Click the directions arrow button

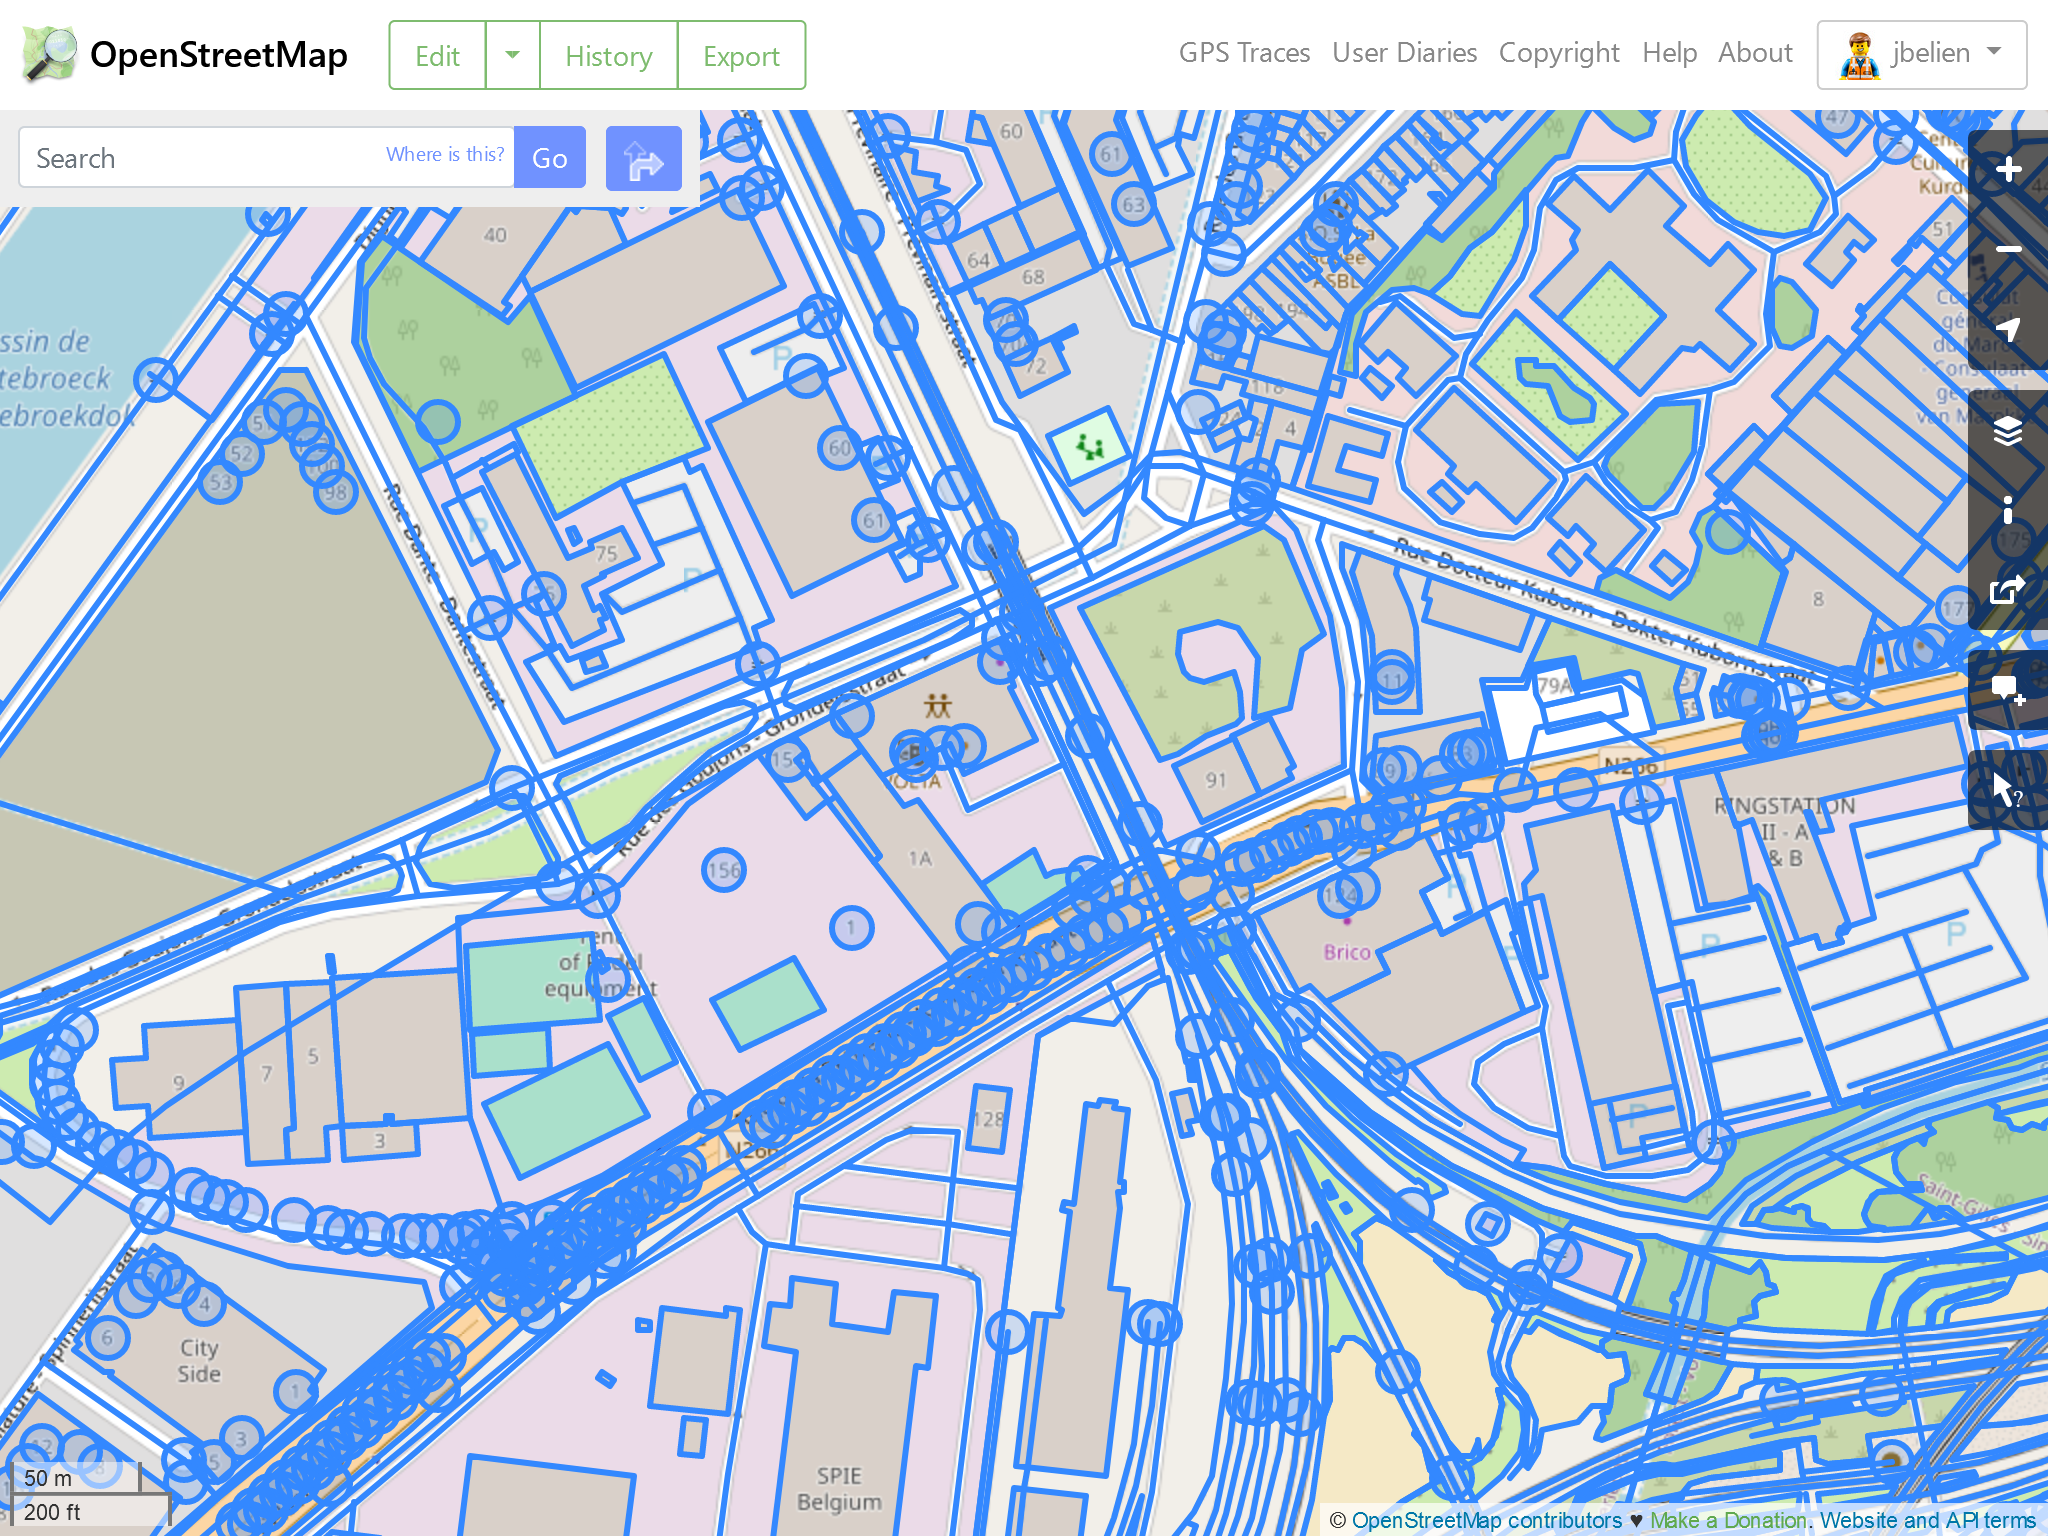point(643,158)
